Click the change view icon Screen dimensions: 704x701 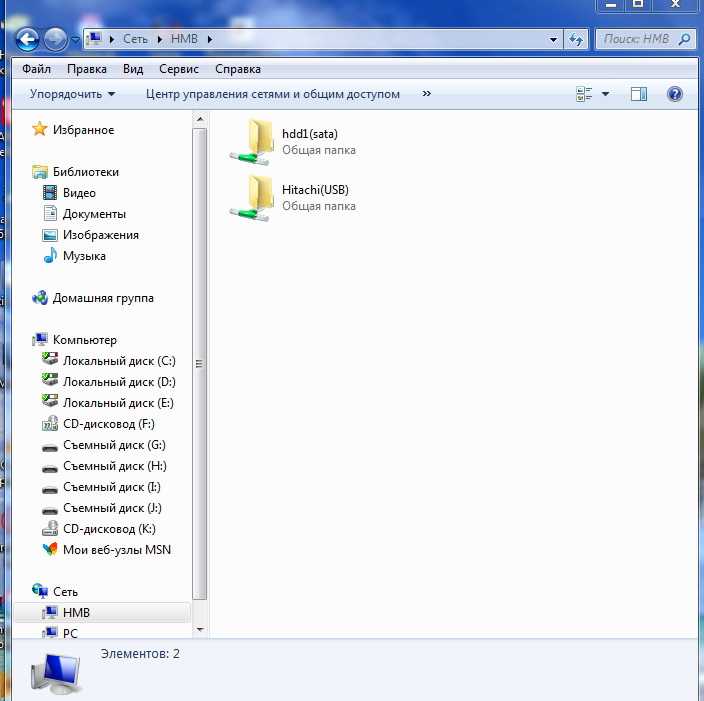click(x=584, y=94)
